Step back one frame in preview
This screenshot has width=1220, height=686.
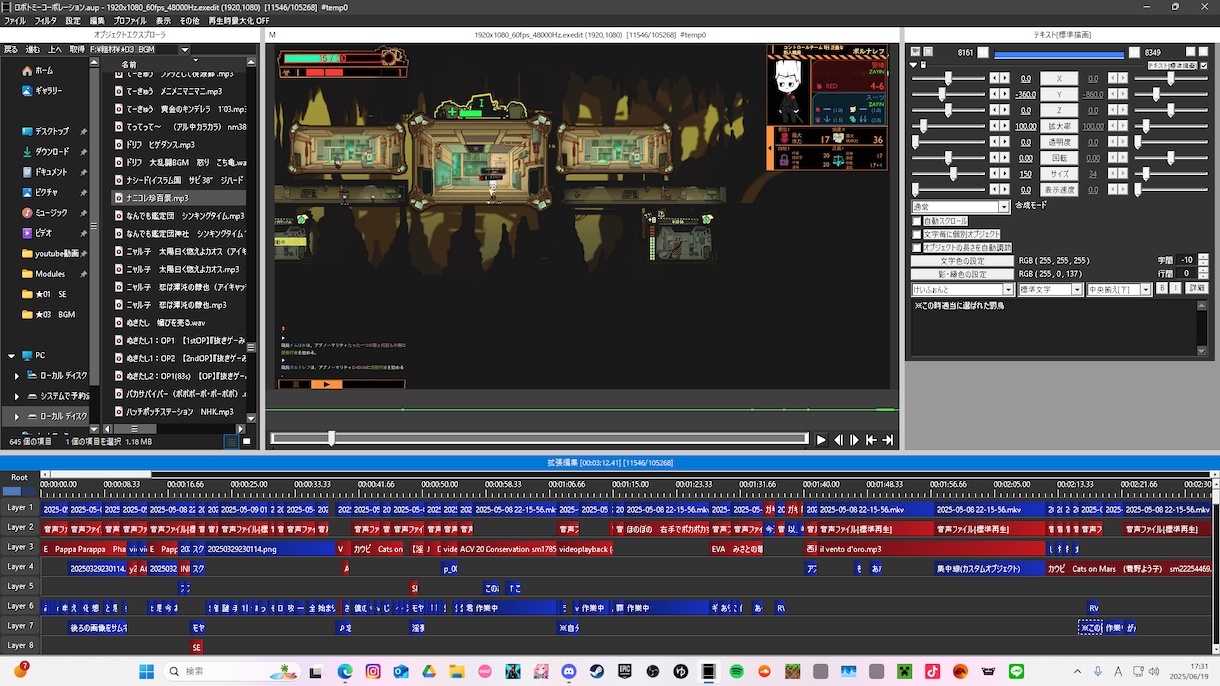click(838, 439)
